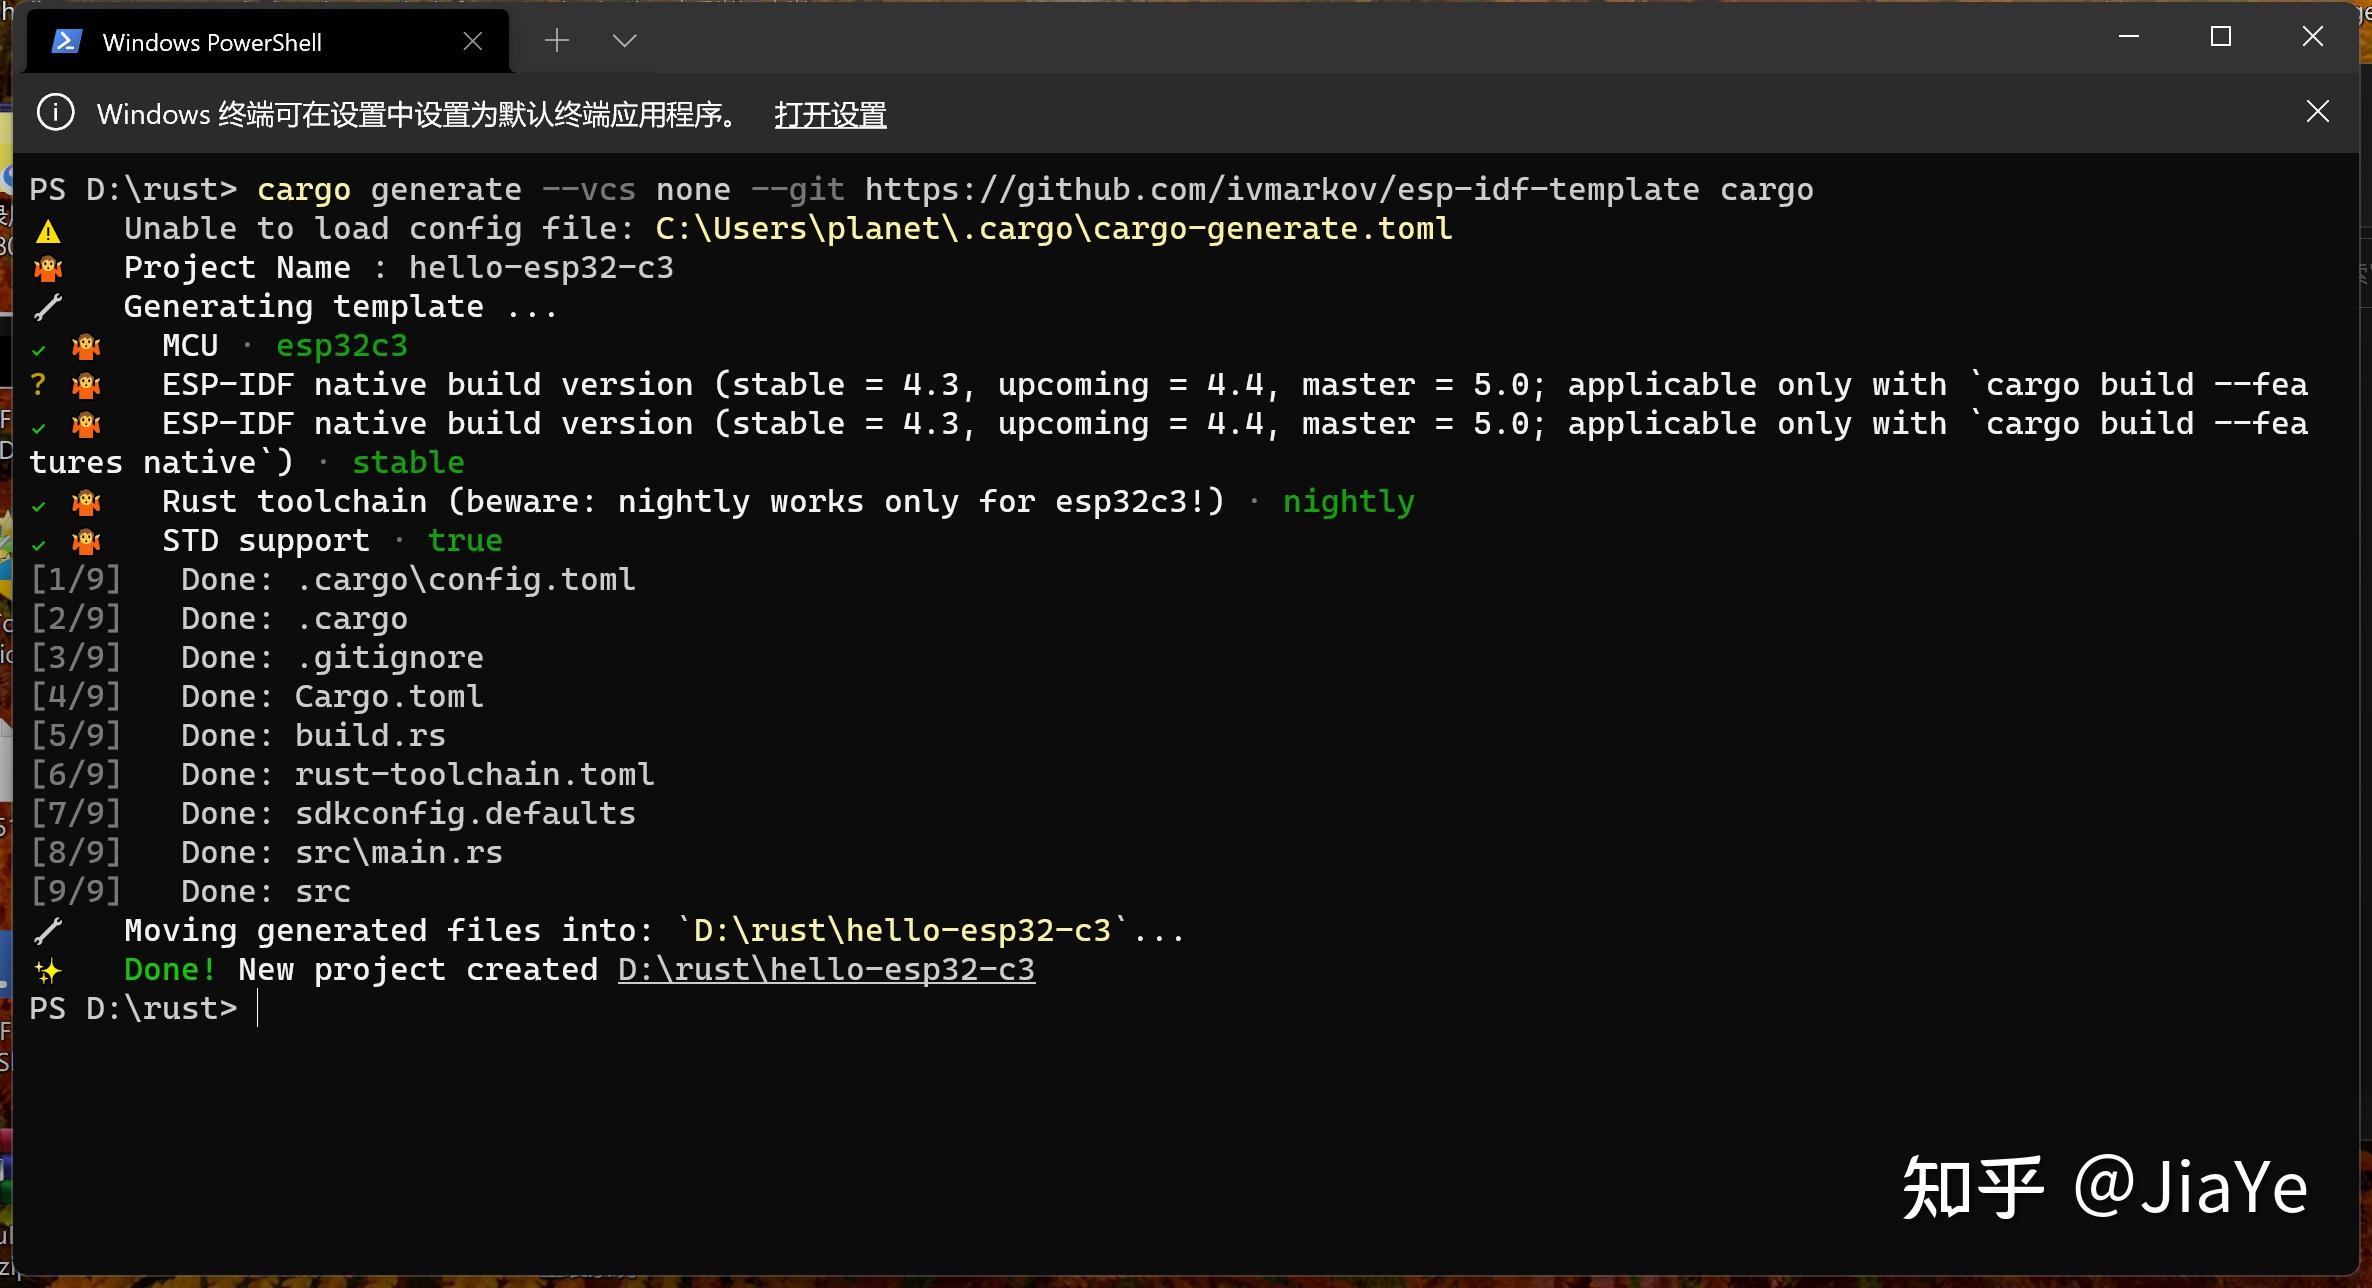Click the green 'stable' version value
This screenshot has width=2372, height=1288.
(408, 462)
